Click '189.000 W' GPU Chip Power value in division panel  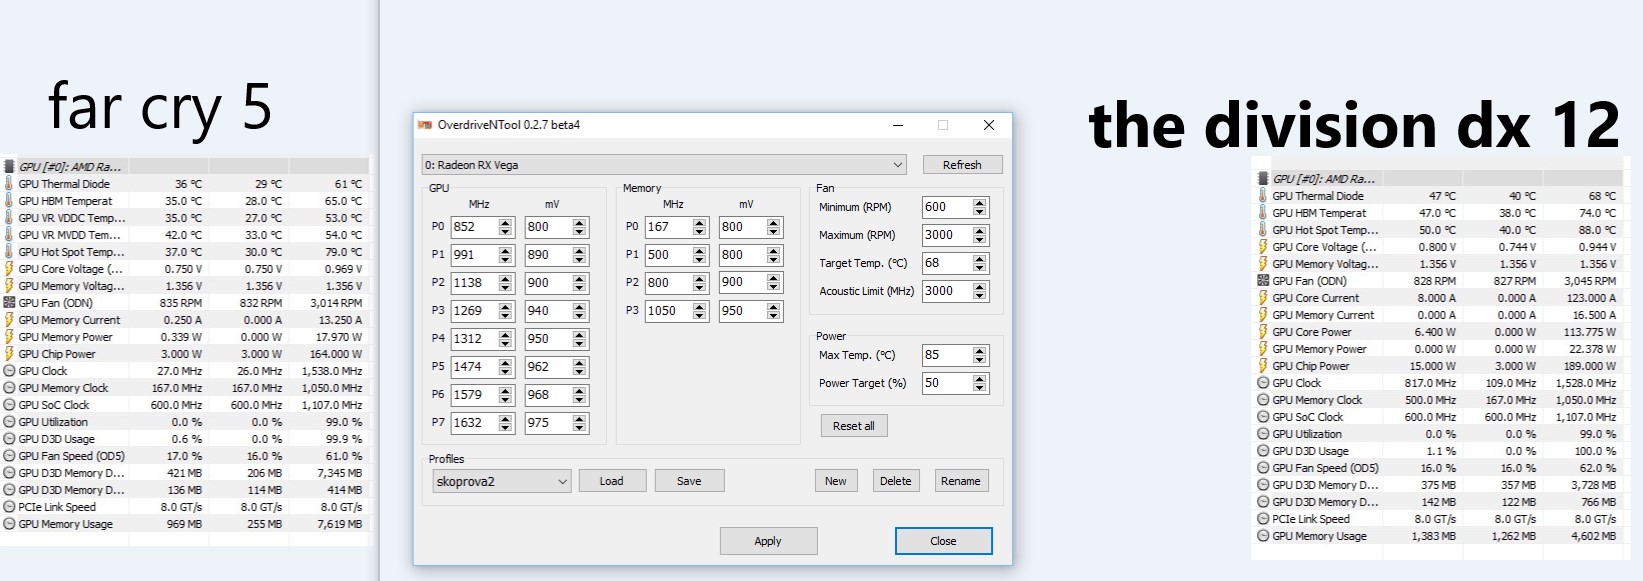(x=1590, y=366)
